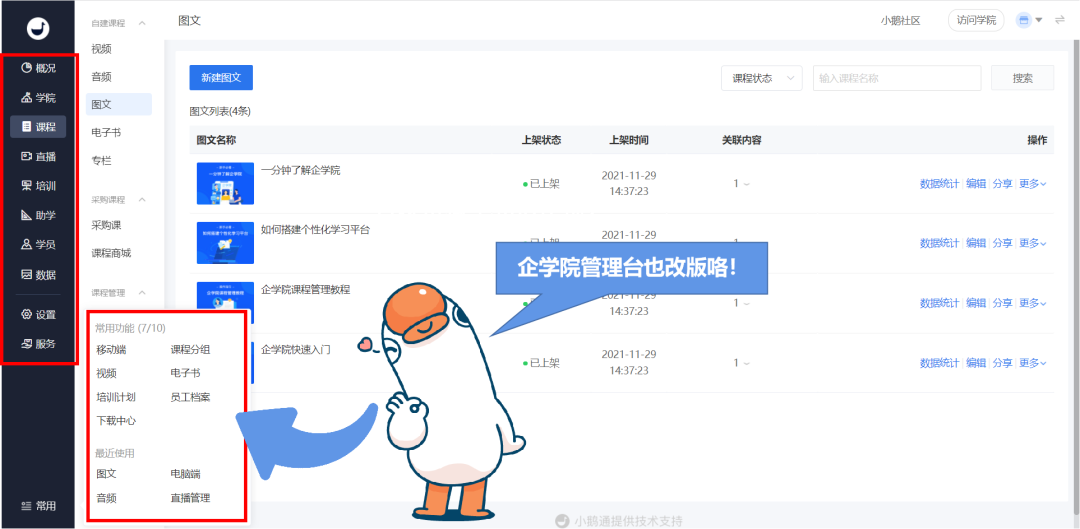The height and width of the screenshot is (529, 1080).
Task: Focus the 输入课程名称 search field
Action: [x=897, y=79]
